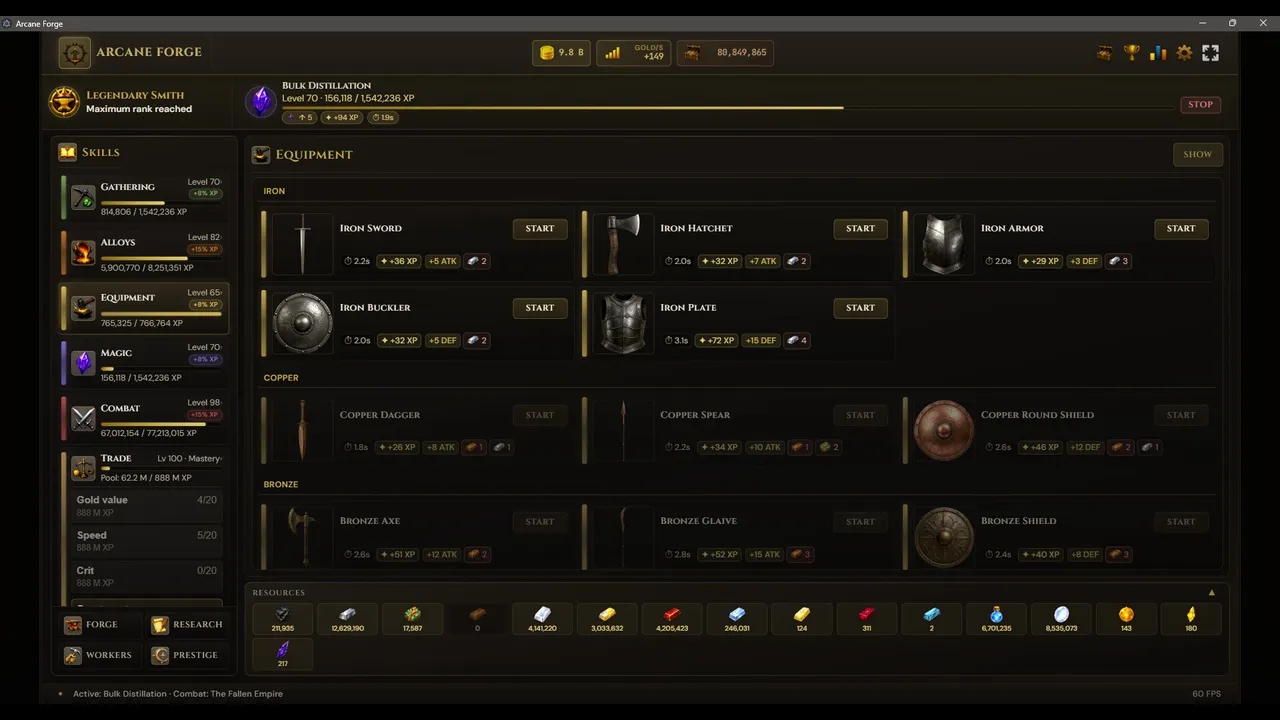Click the copper resource showing 0
Viewport: 1280px width, 720px height.
477,619
